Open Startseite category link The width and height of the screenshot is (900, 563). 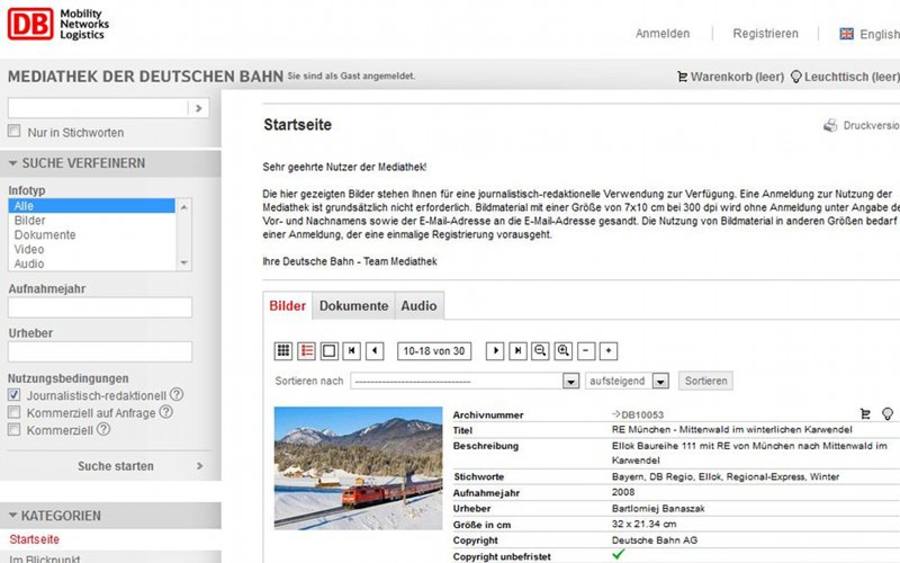click(34, 539)
